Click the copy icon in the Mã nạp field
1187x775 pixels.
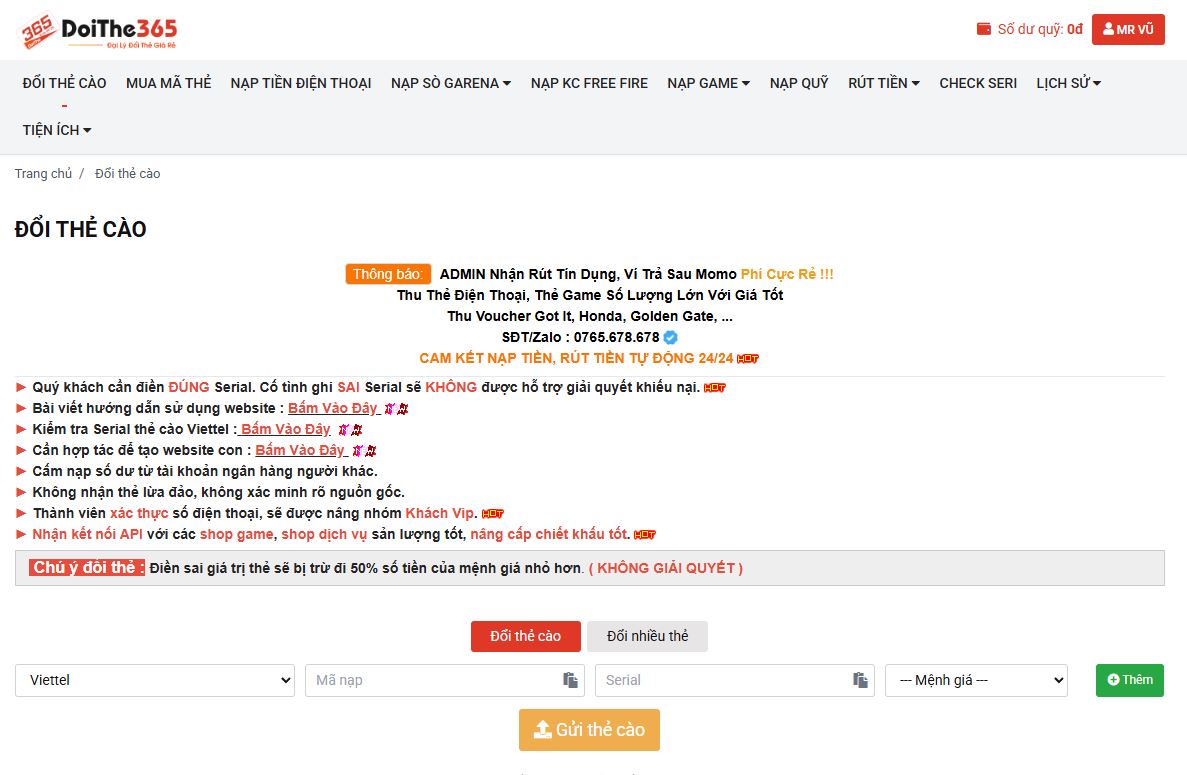569,679
